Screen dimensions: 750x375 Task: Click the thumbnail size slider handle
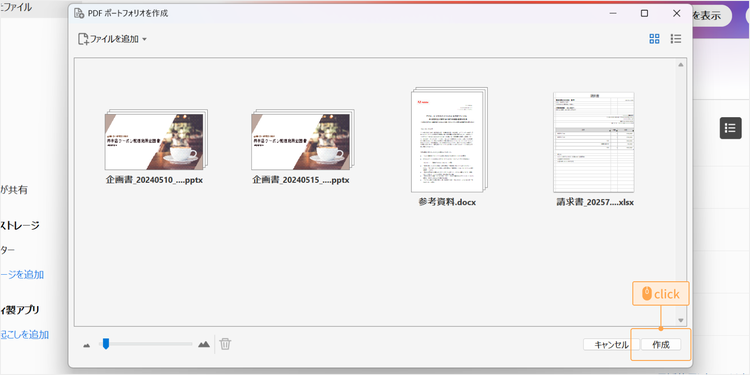pyautogui.click(x=106, y=343)
